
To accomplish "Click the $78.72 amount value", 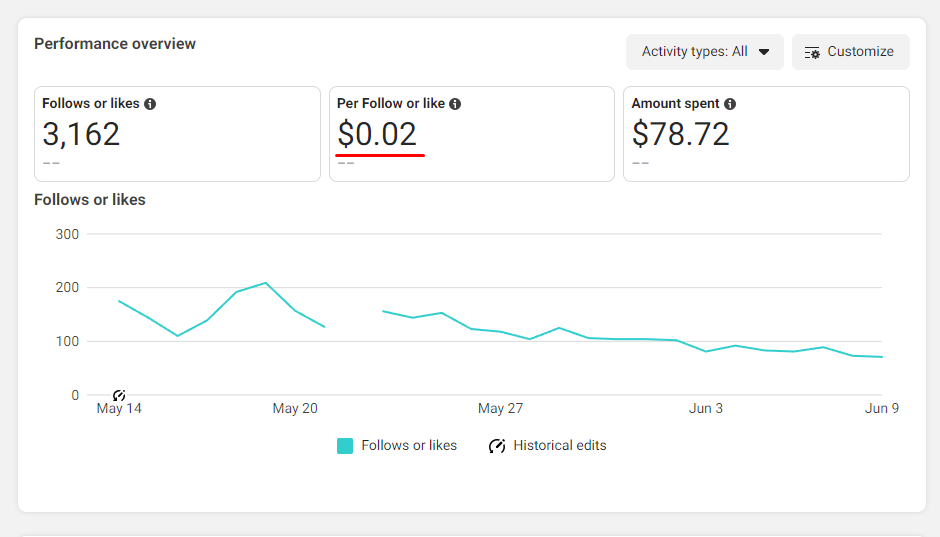I will [x=680, y=134].
